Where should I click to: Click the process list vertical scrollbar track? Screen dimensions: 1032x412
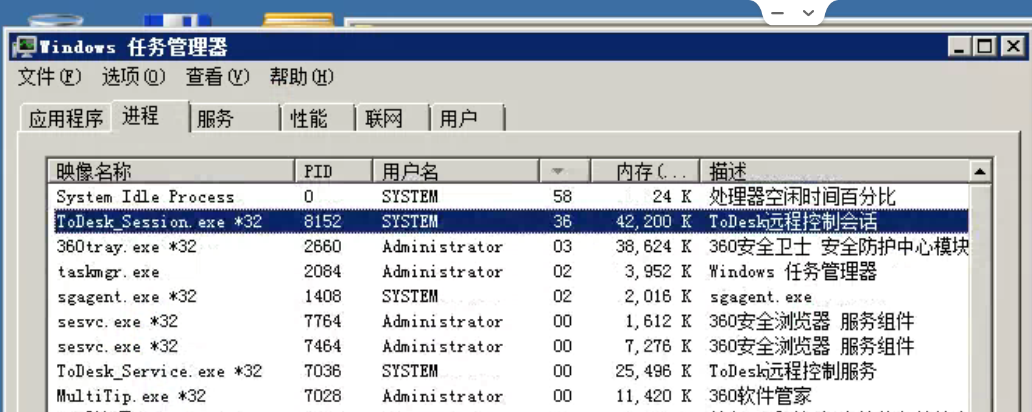tap(980, 296)
